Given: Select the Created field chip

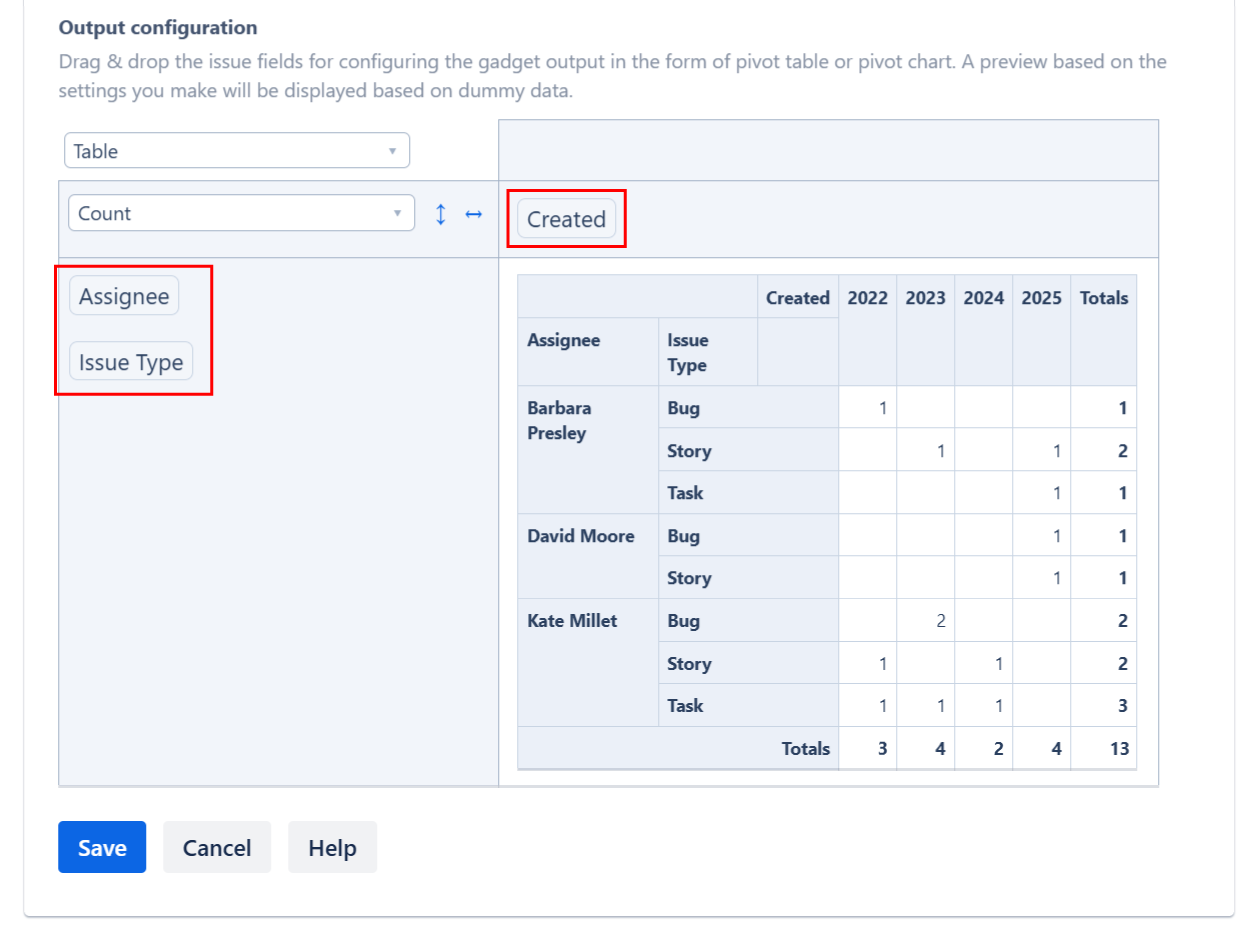Looking at the screenshot, I should (565, 219).
